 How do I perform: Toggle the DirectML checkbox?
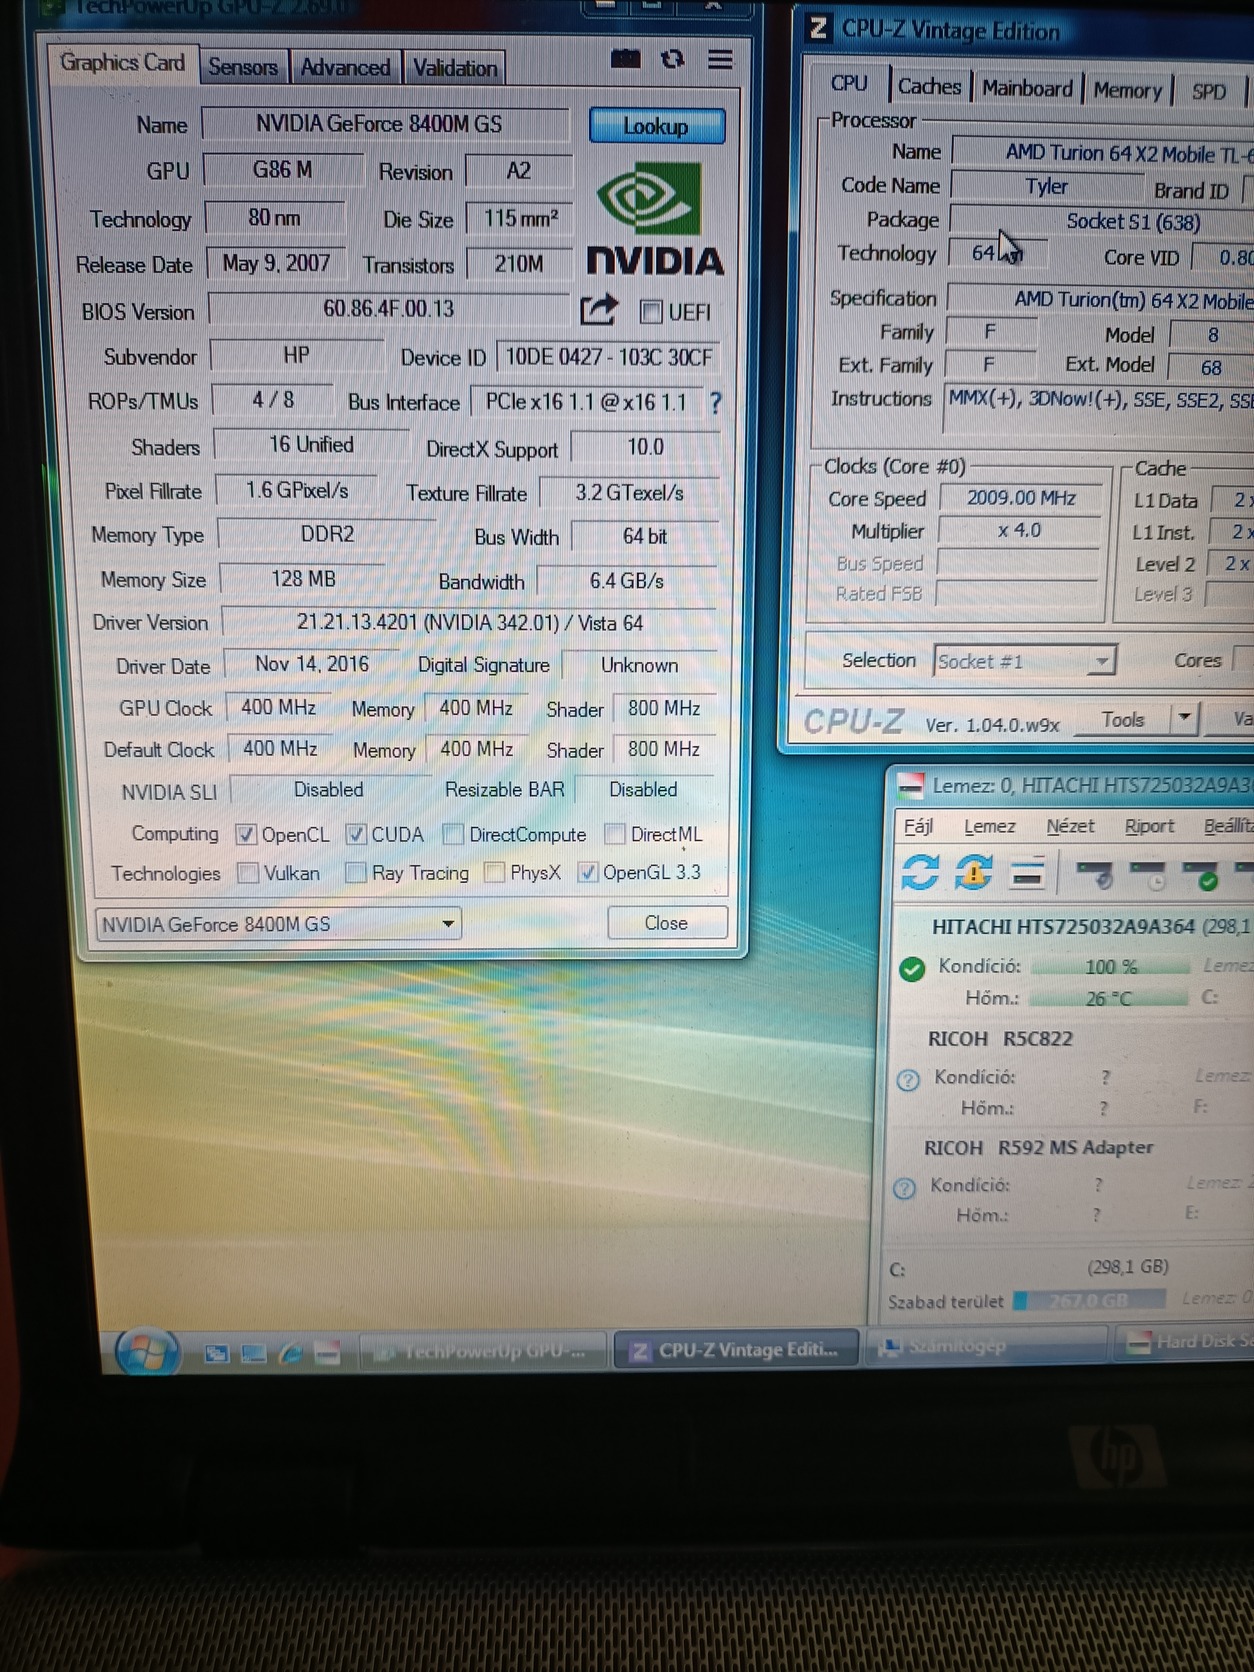[x=615, y=834]
